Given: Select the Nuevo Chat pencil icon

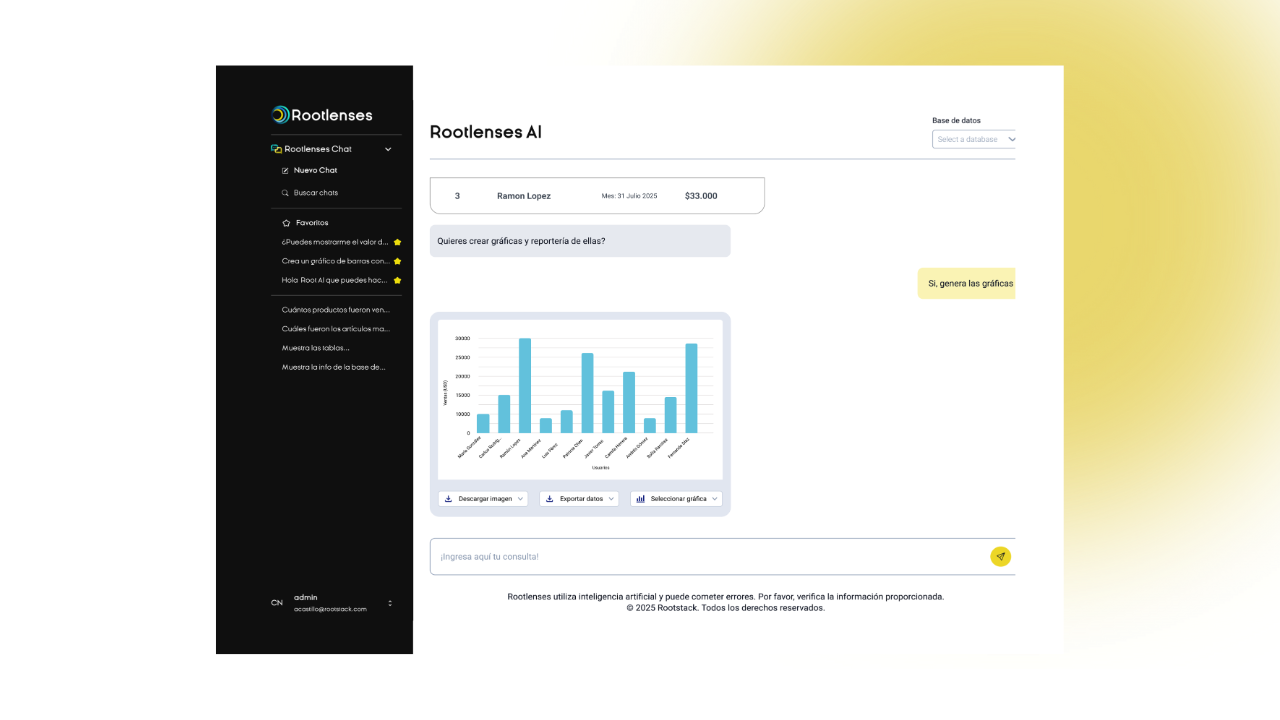Looking at the screenshot, I should 285,170.
